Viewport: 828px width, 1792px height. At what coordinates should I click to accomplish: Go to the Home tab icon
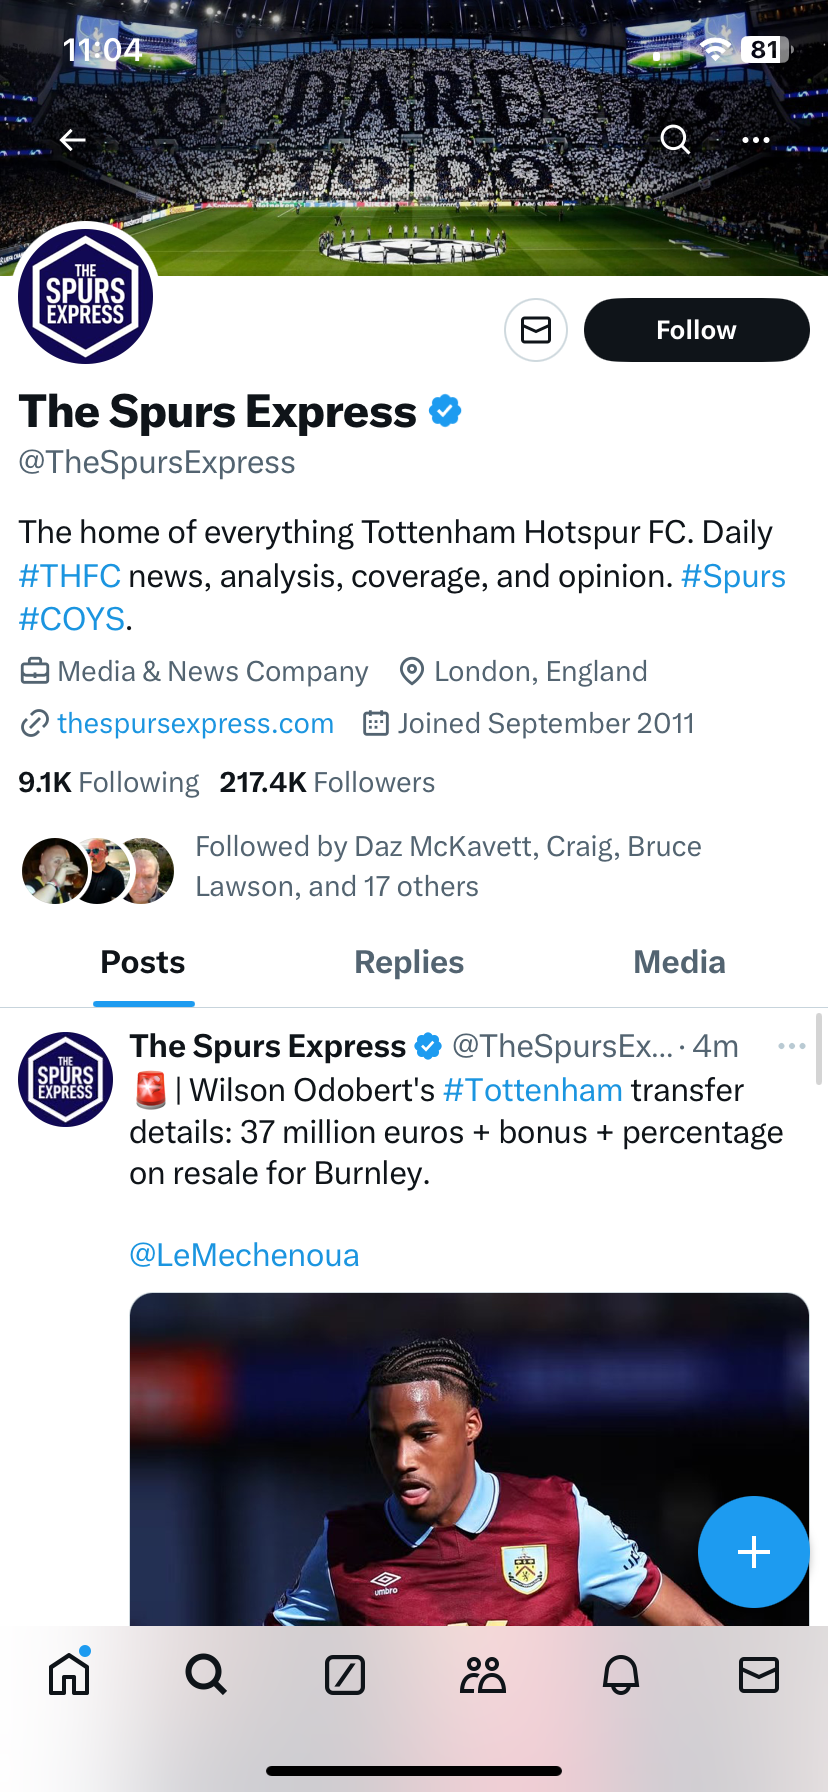tap(69, 1674)
